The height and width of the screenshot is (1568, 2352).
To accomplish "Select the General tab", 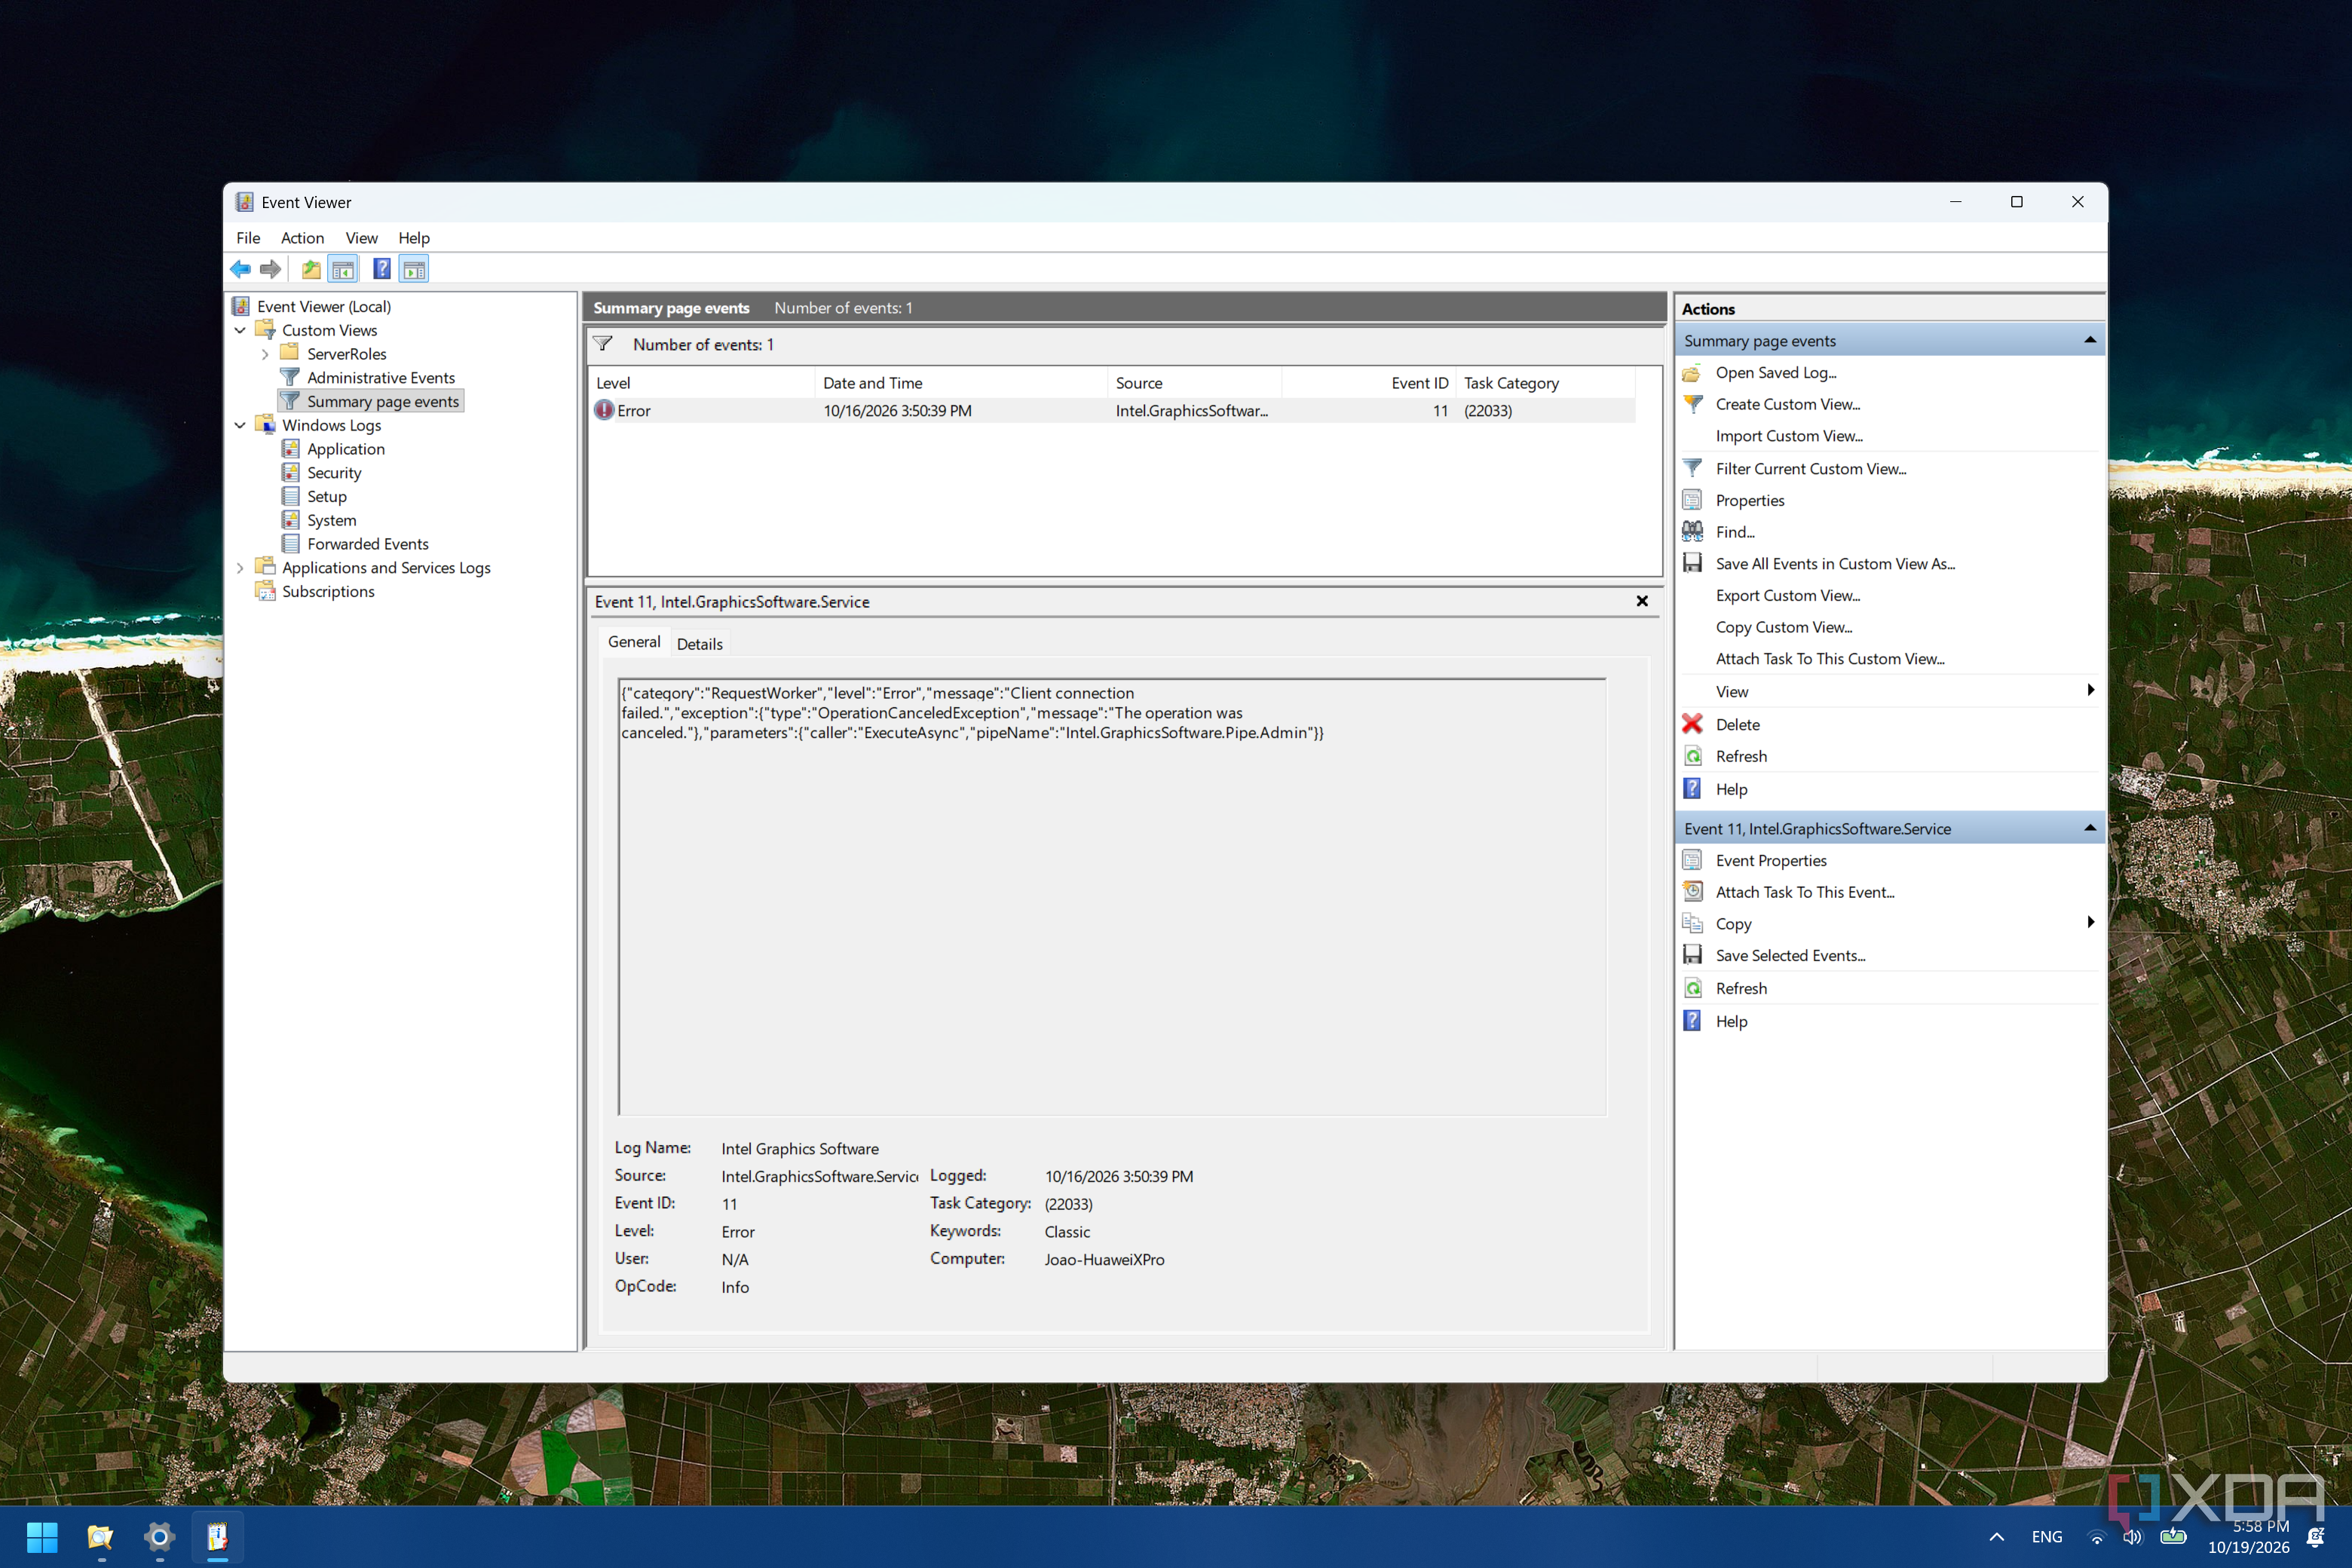I will [x=634, y=642].
